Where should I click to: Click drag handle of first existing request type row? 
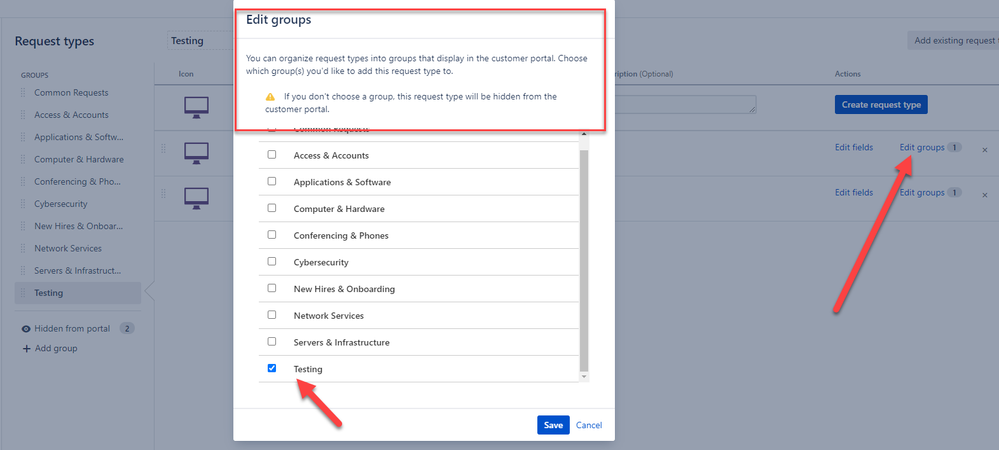[163, 149]
